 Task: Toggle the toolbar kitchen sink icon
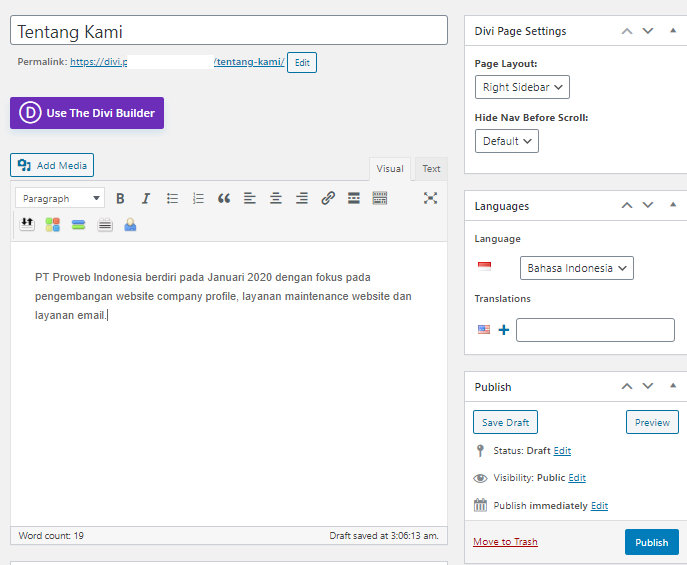379,198
